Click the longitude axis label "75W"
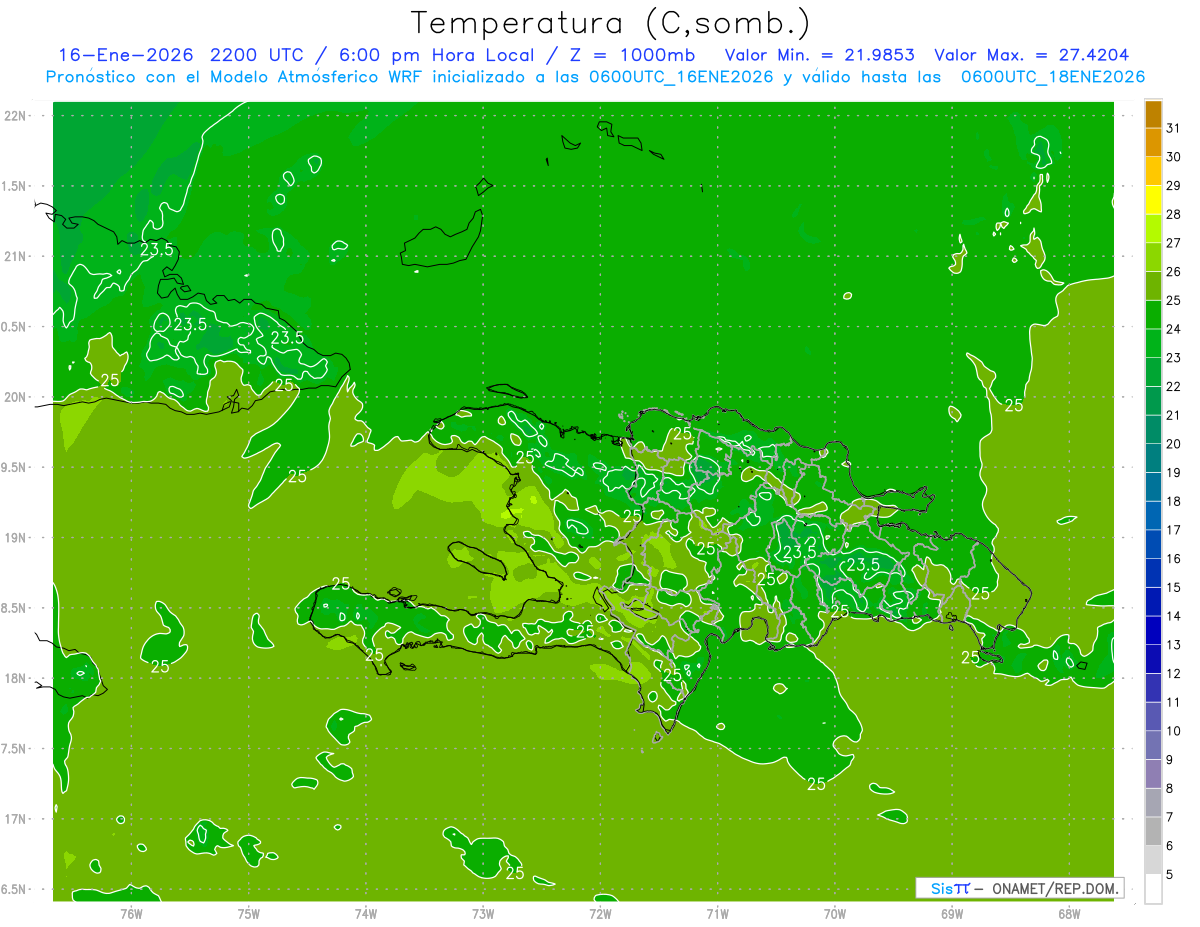 pyautogui.click(x=249, y=913)
